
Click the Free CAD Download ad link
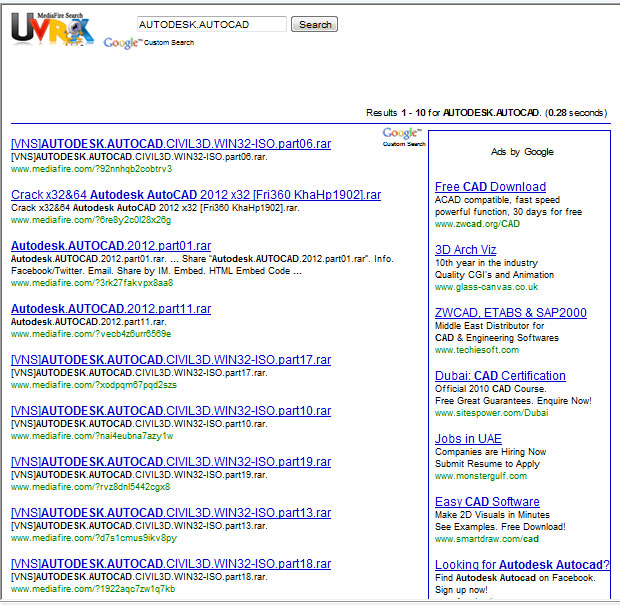pyautogui.click(x=490, y=187)
